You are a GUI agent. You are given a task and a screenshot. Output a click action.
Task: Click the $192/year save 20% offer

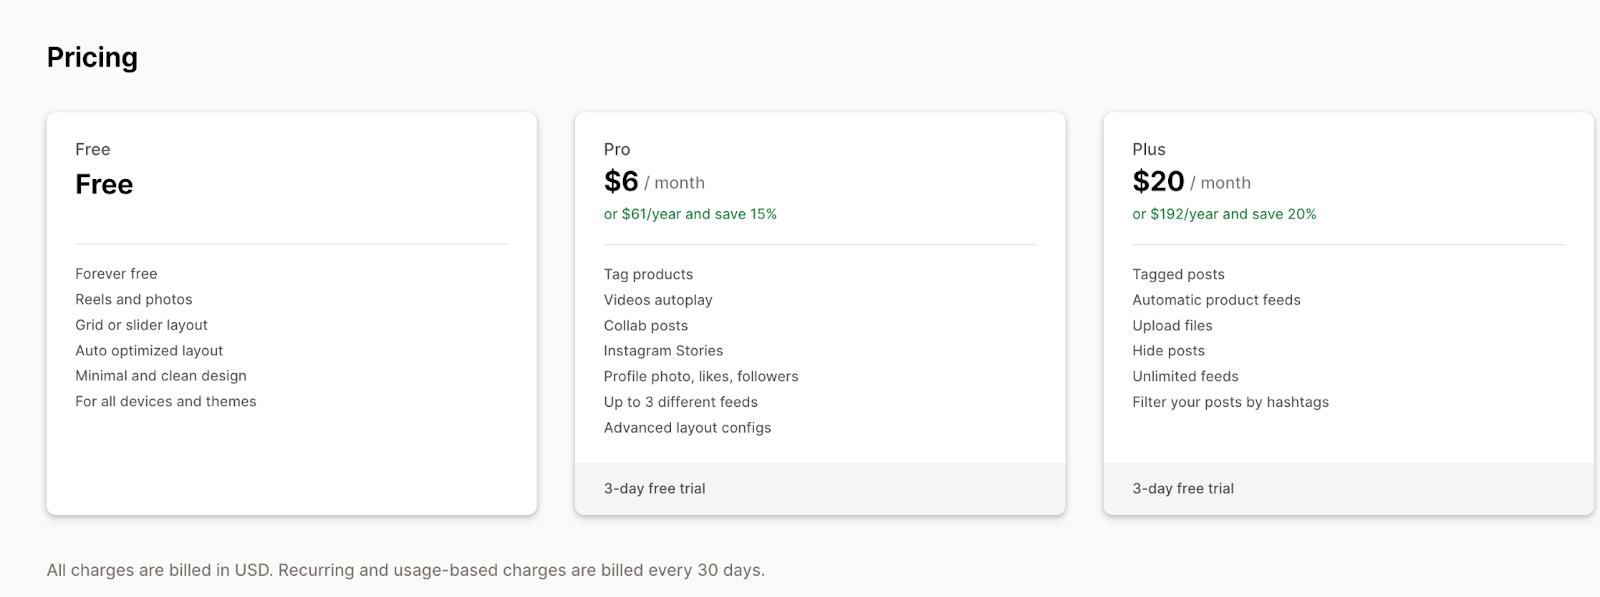(x=1224, y=214)
